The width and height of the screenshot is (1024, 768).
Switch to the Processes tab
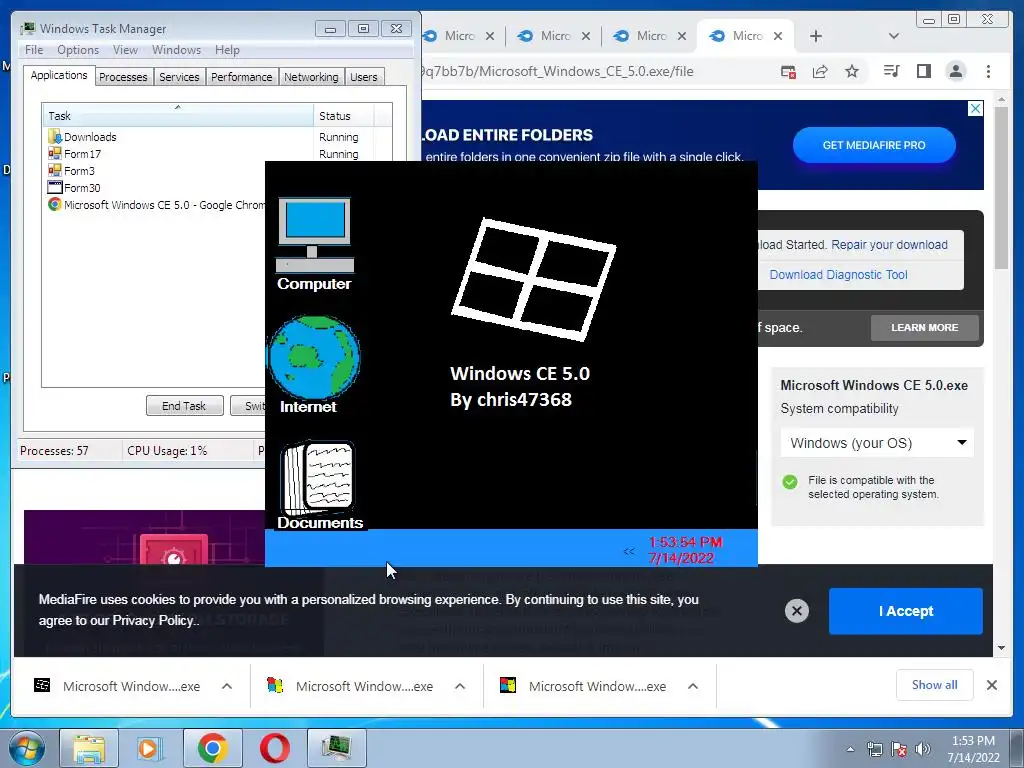pos(123,77)
